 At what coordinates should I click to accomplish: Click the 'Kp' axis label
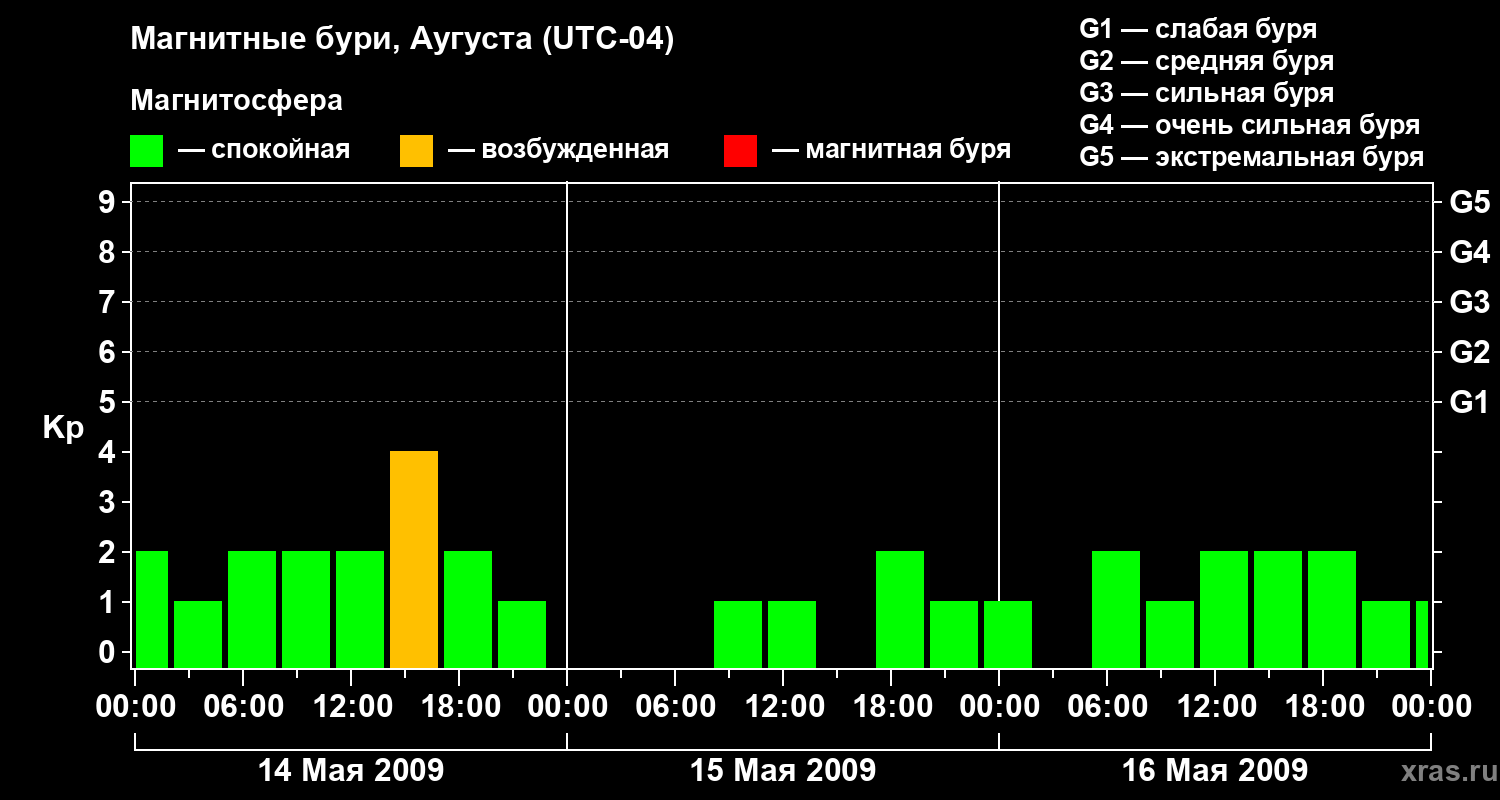(x=63, y=428)
